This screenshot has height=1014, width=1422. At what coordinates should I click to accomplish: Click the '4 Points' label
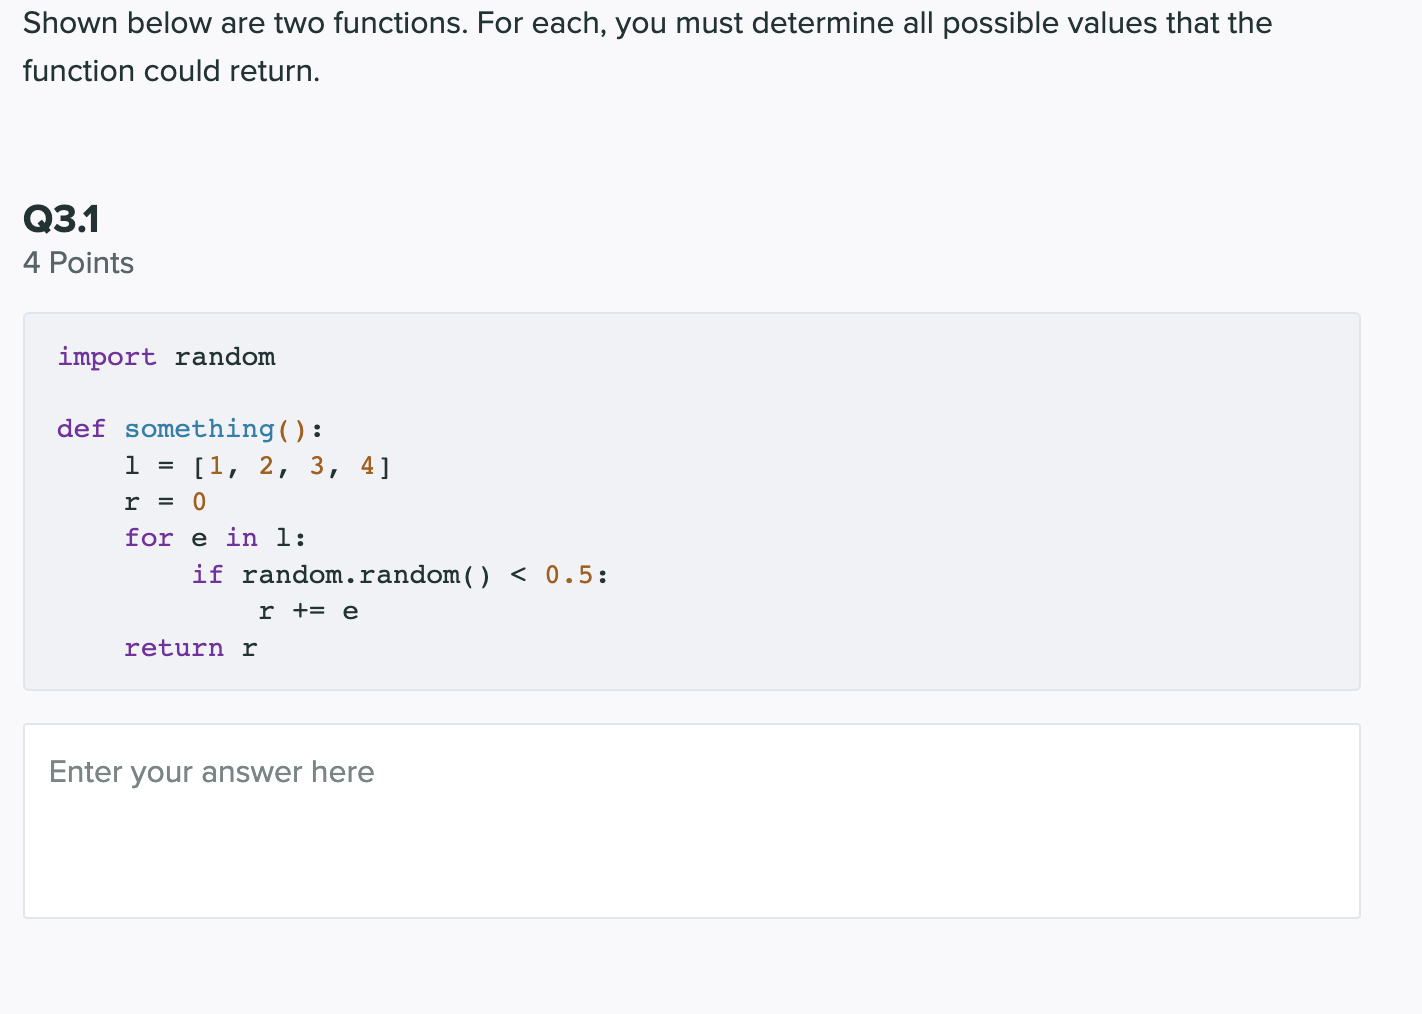tap(78, 263)
